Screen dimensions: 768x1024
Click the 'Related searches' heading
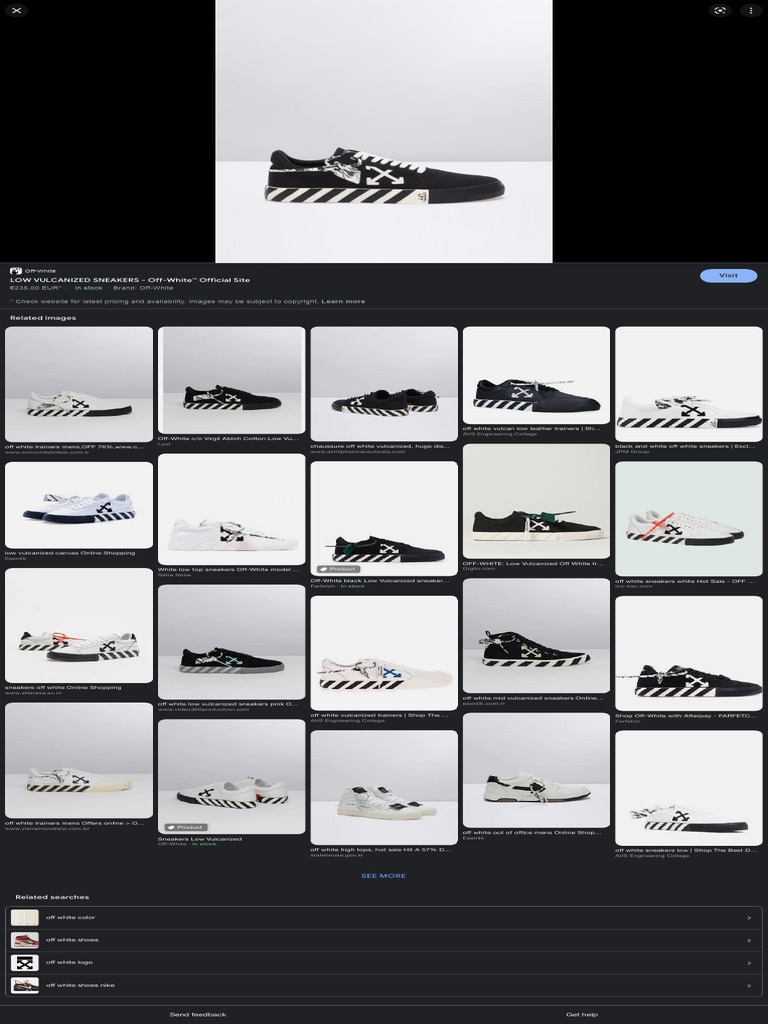pos(52,897)
